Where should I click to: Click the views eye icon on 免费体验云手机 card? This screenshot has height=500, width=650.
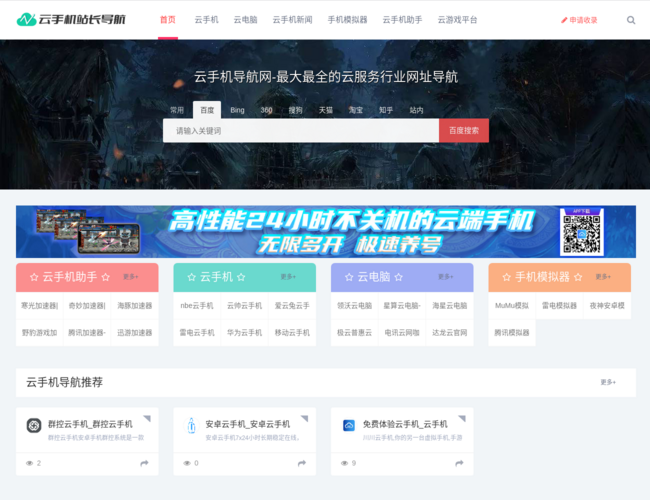(344, 463)
